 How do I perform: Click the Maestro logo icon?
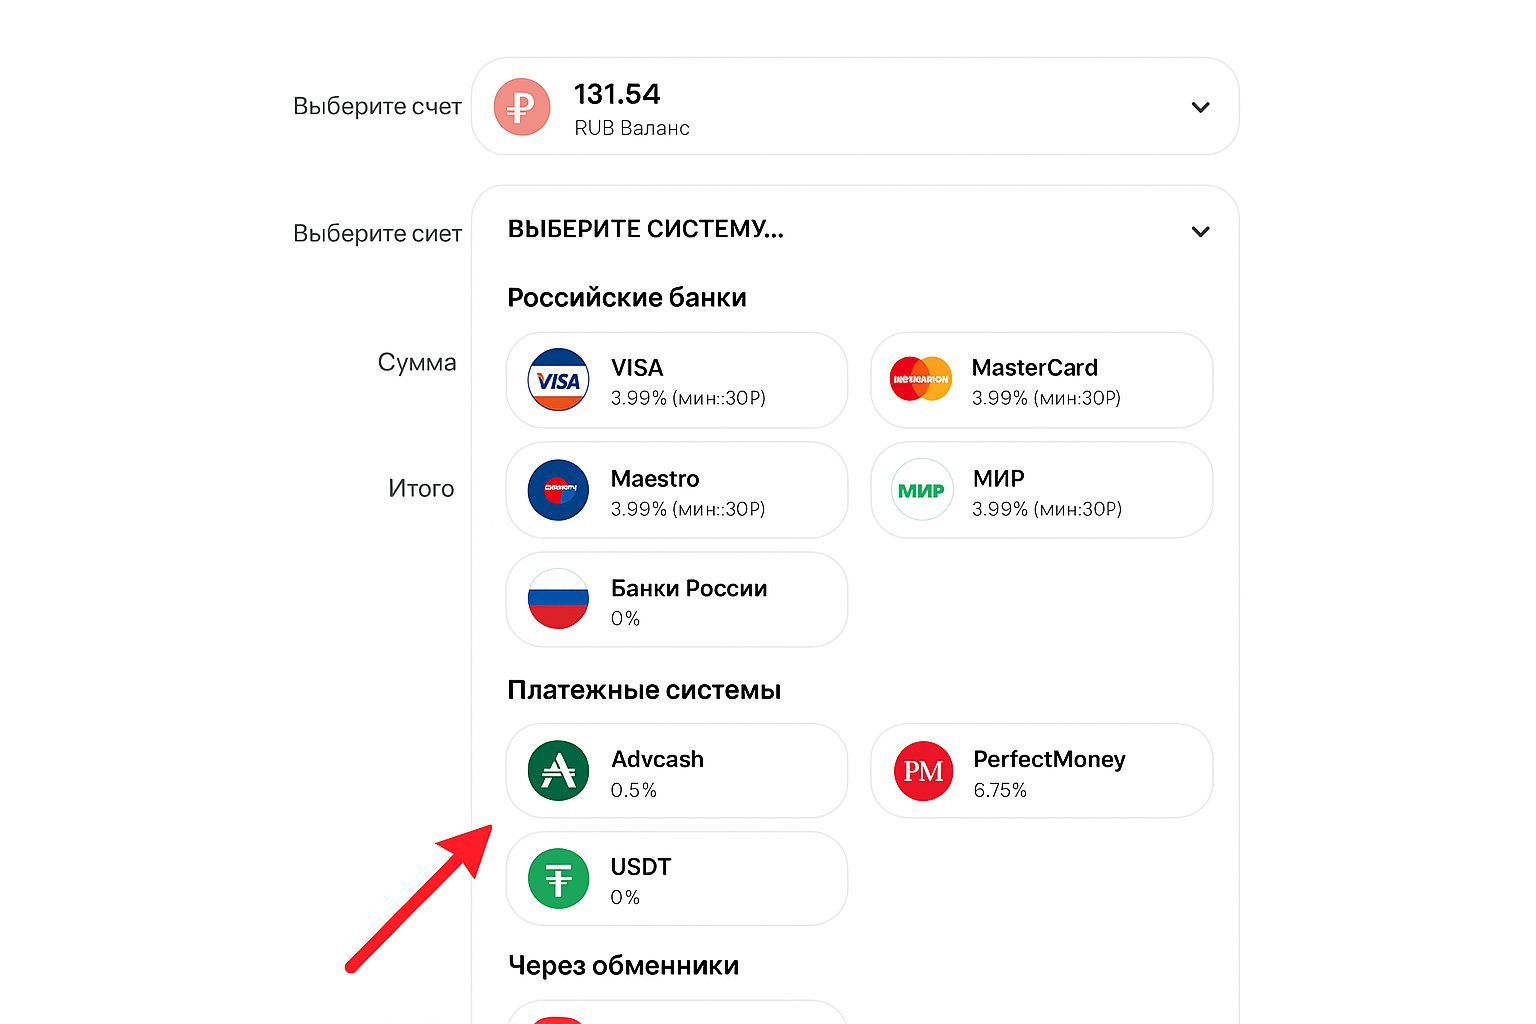(x=558, y=490)
